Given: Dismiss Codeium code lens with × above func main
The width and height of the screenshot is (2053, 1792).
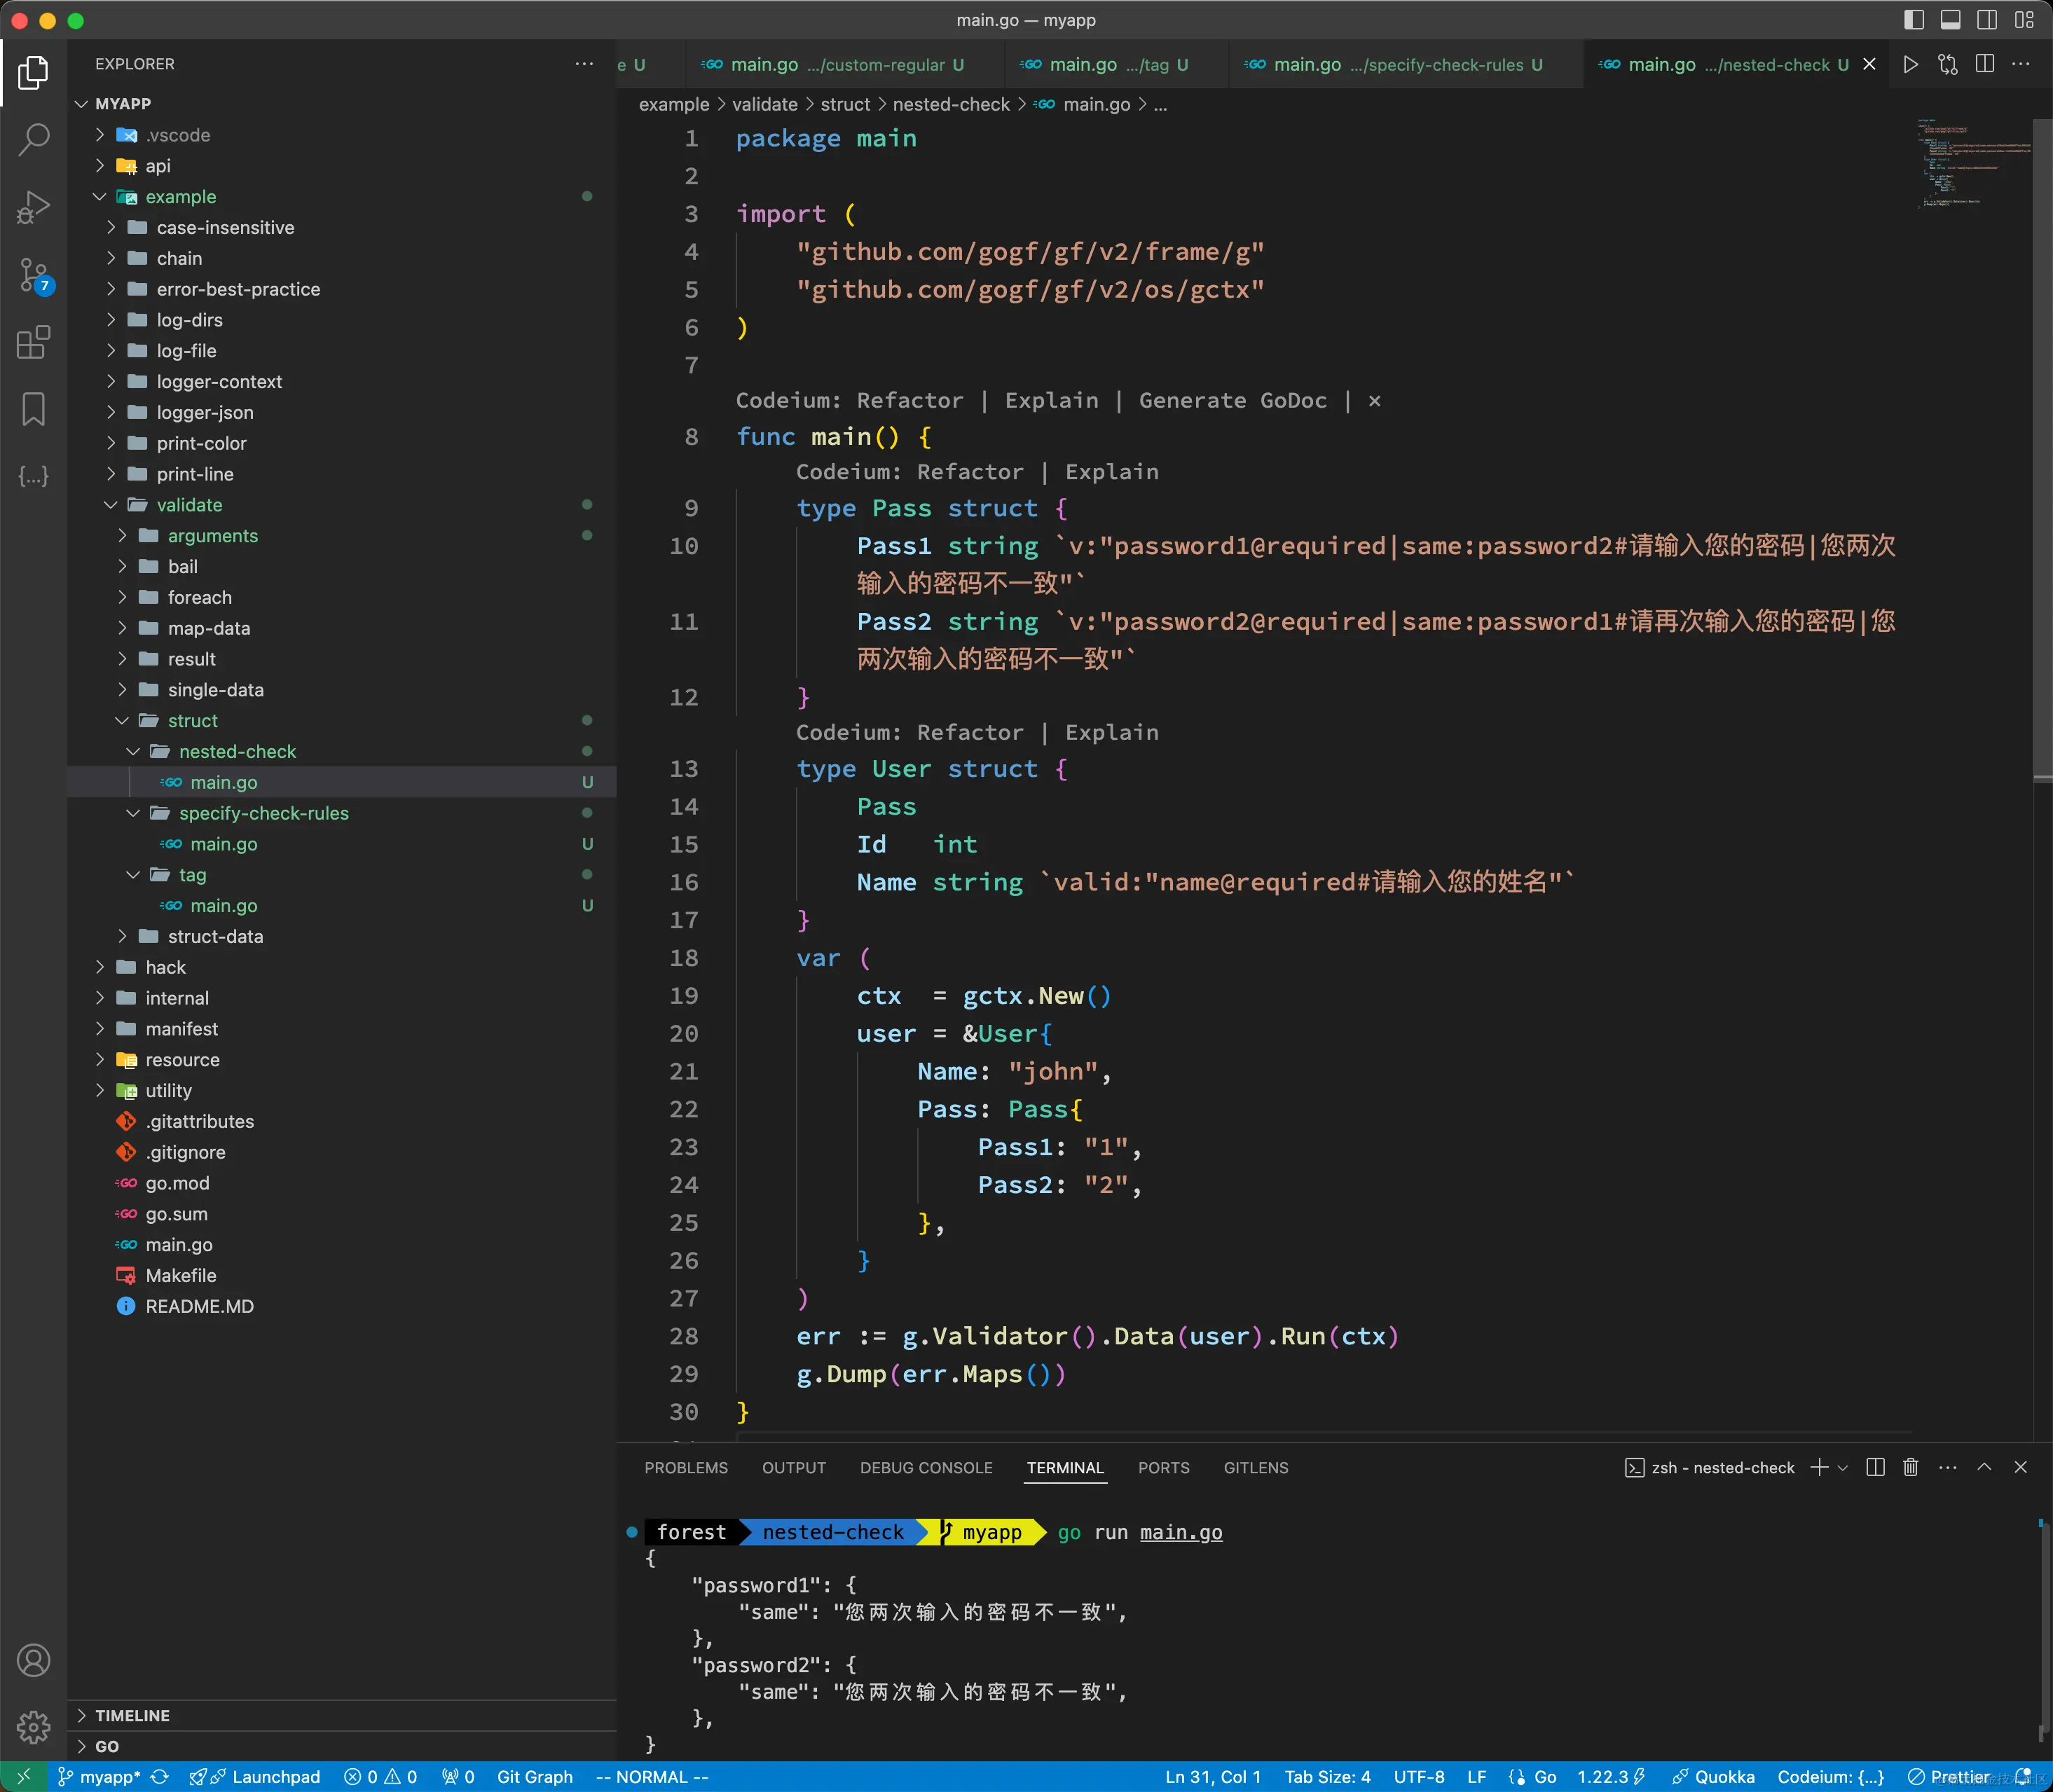Looking at the screenshot, I should [x=1375, y=400].
